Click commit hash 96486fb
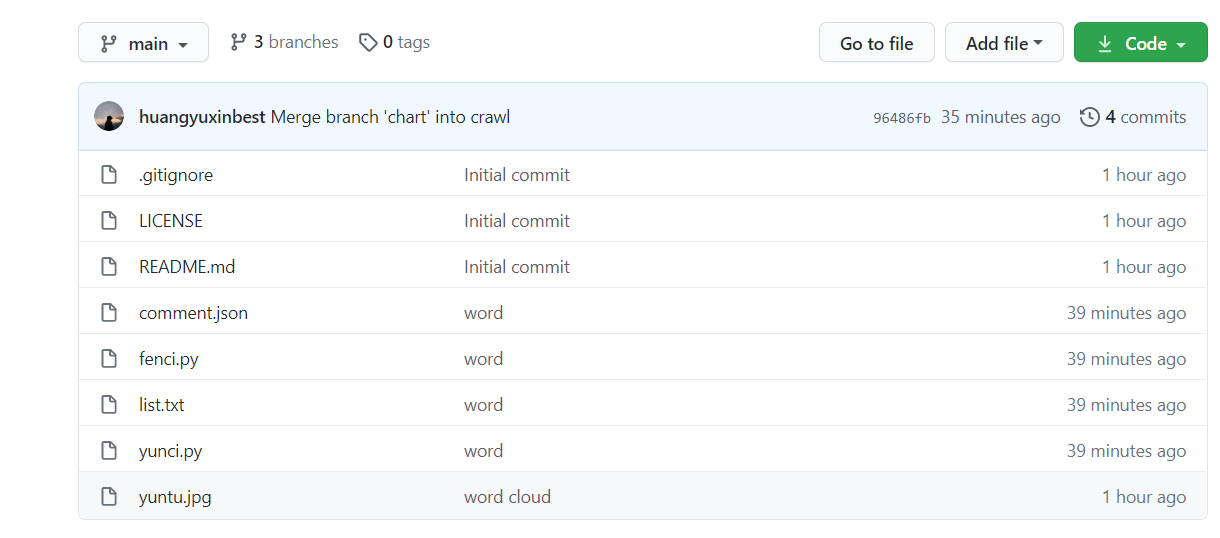 pyautogui.click(x=901, y=118)
